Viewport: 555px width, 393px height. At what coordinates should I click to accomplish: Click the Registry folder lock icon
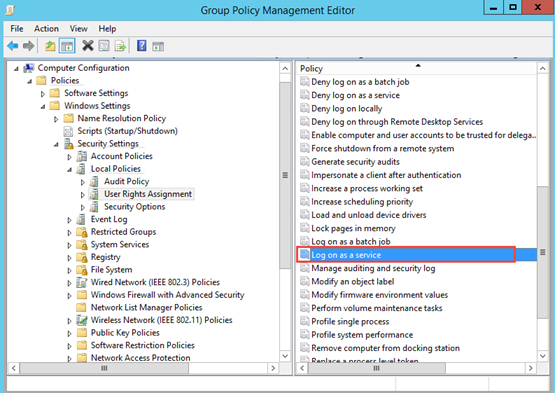[x=82, y=257]
